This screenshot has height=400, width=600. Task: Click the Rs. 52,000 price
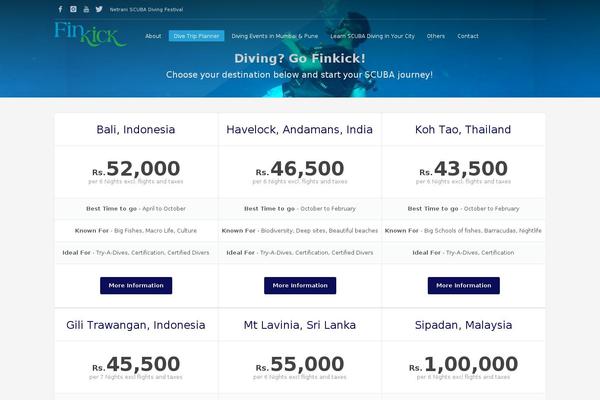point(136,168)
